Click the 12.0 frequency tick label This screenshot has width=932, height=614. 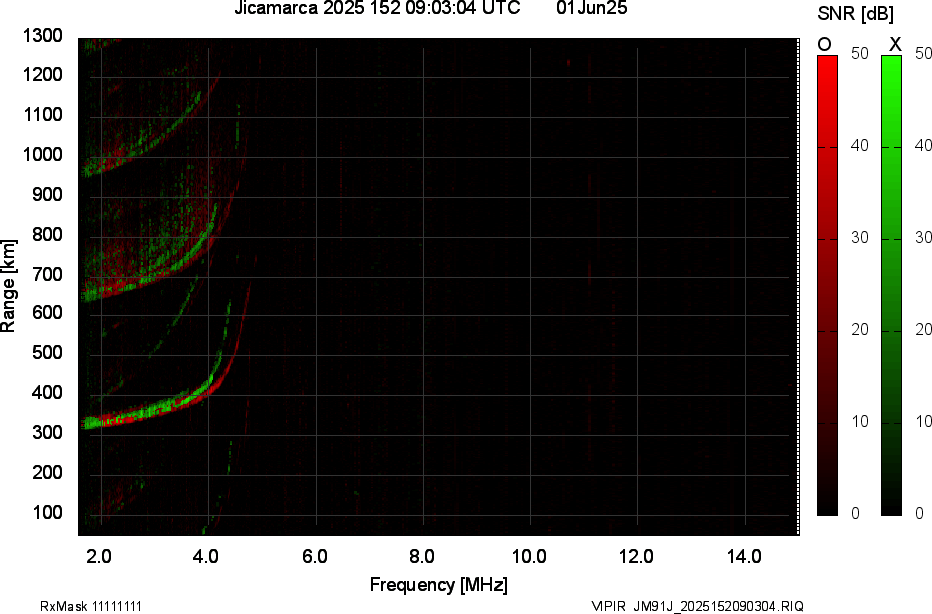pyautogui.click(x=637, y=557)
